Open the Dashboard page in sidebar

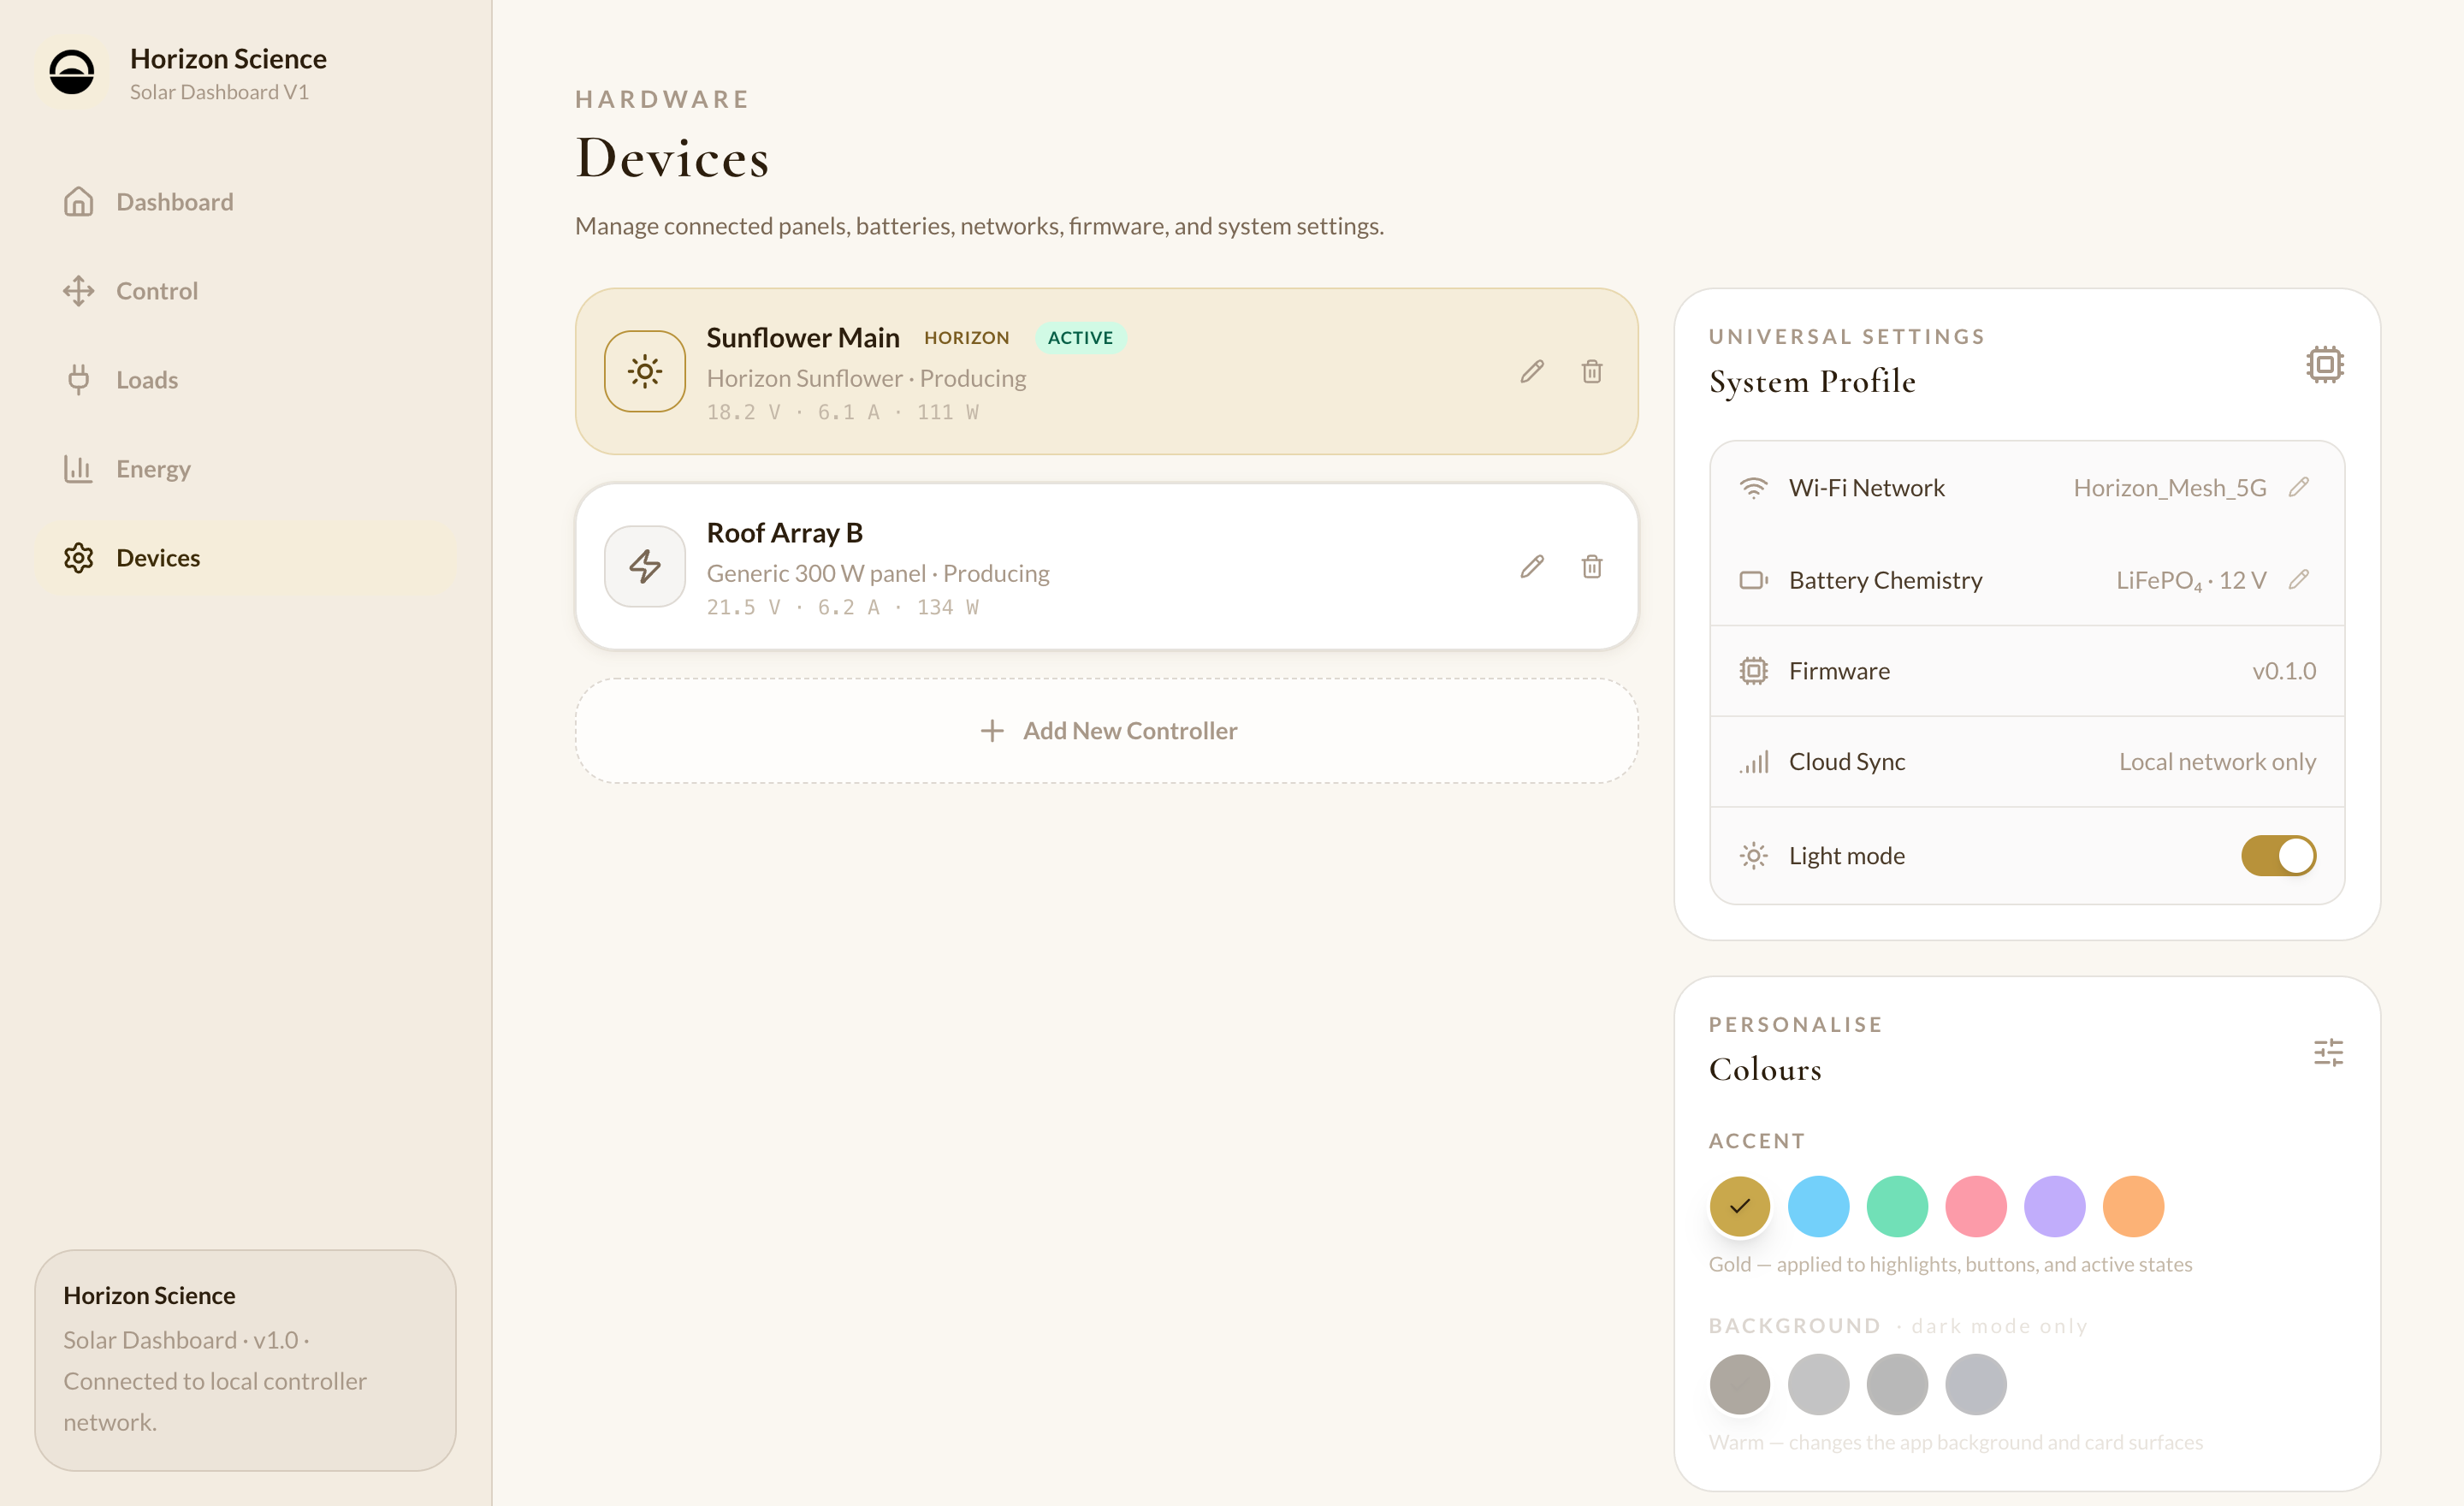pos(245,202)
